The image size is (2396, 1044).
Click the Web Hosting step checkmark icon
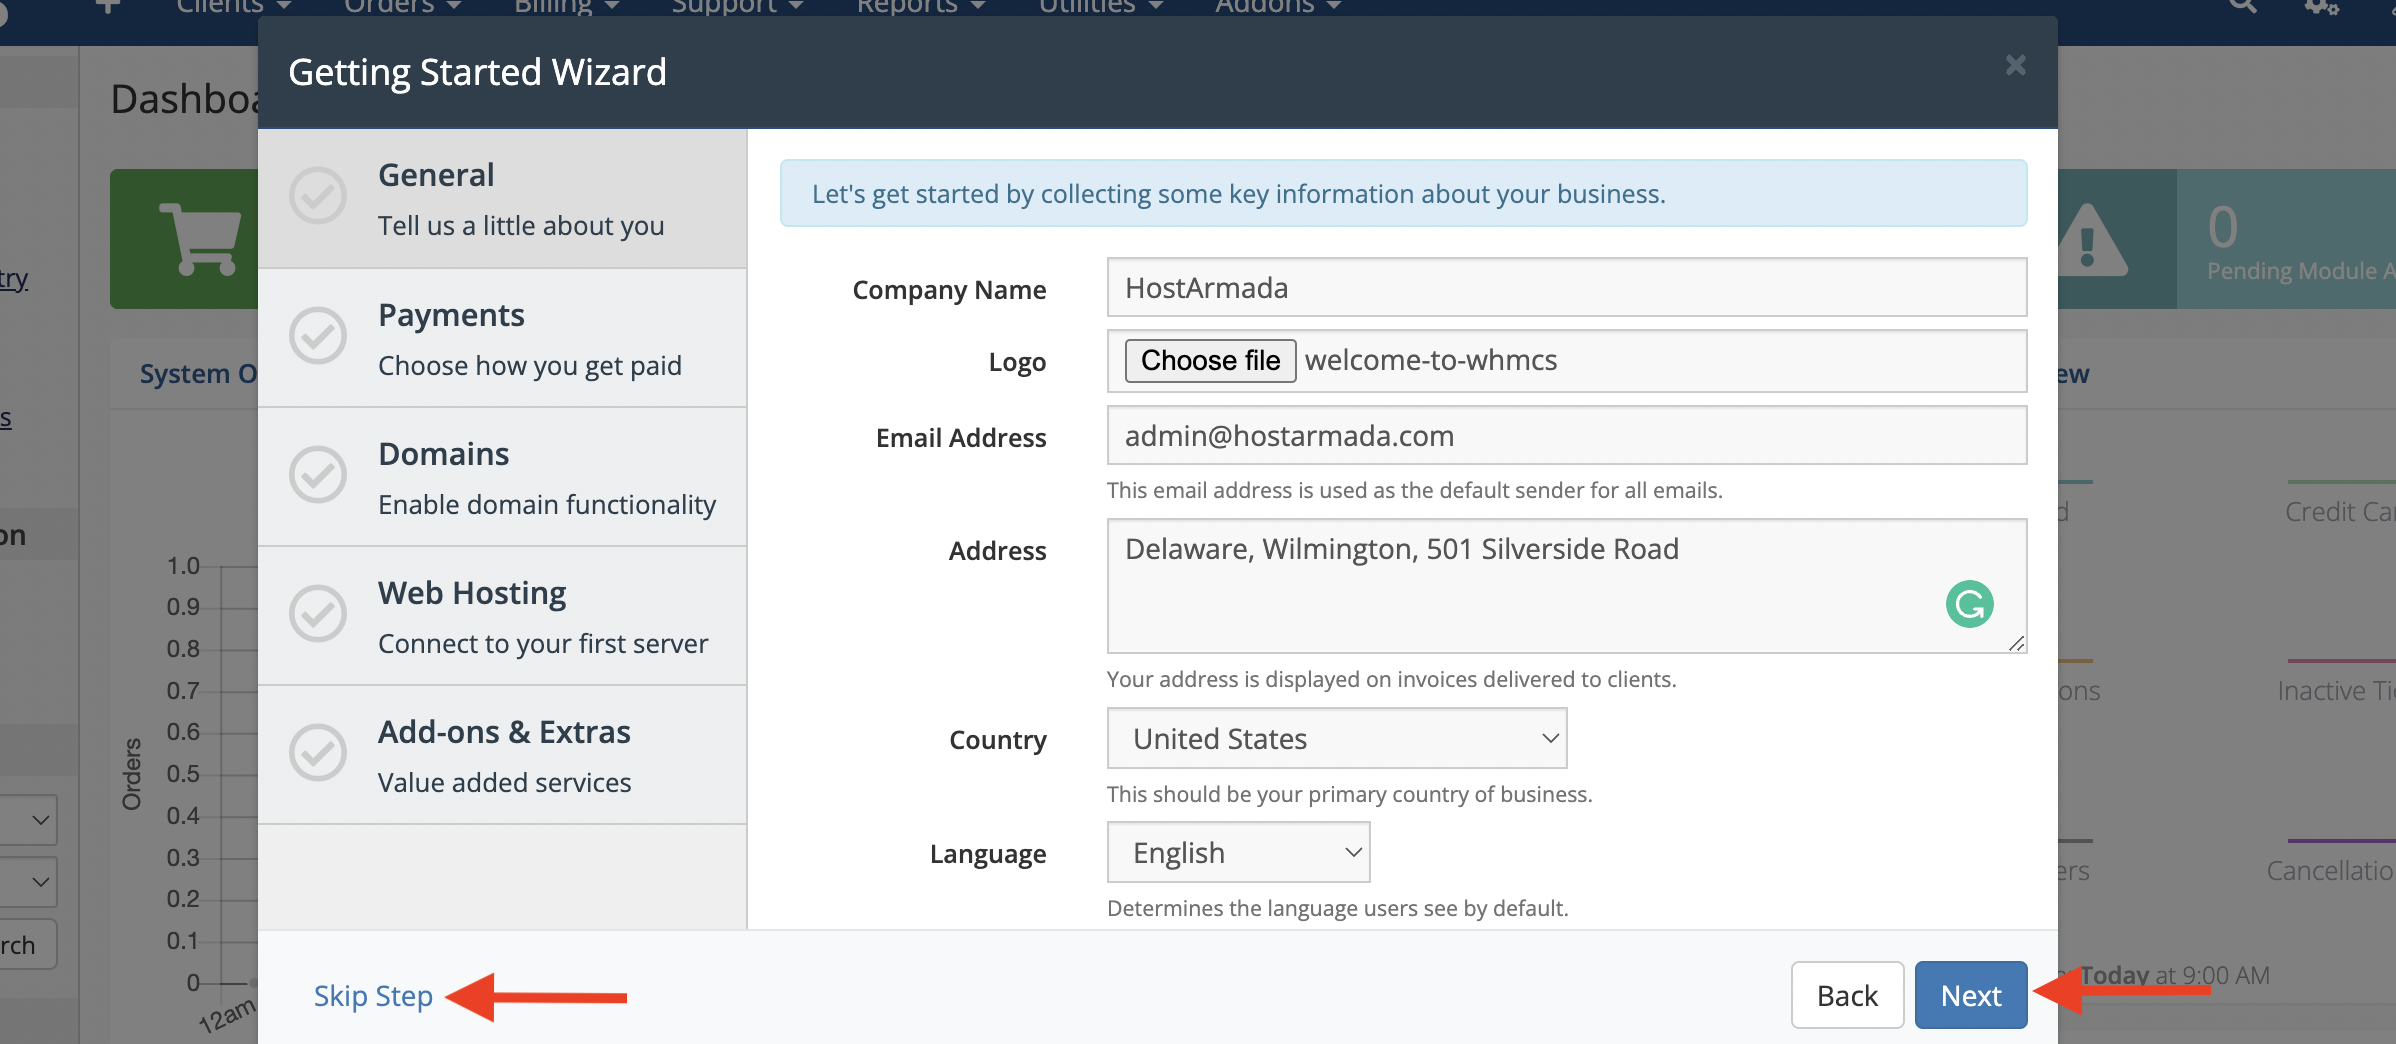click(318, 614)
